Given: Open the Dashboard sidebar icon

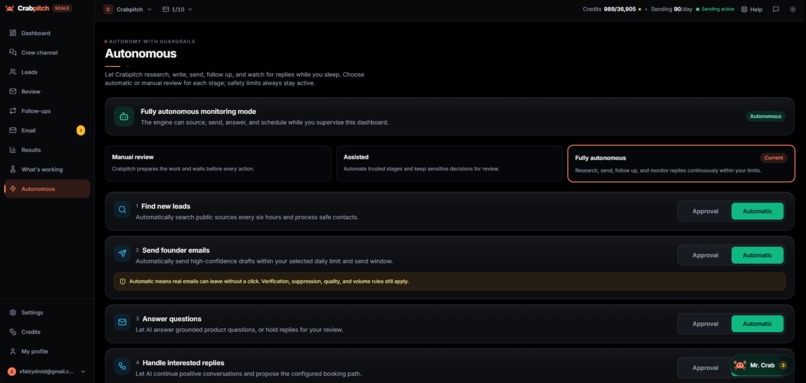Looking at the screenshot, I should [x=13, y=33].
